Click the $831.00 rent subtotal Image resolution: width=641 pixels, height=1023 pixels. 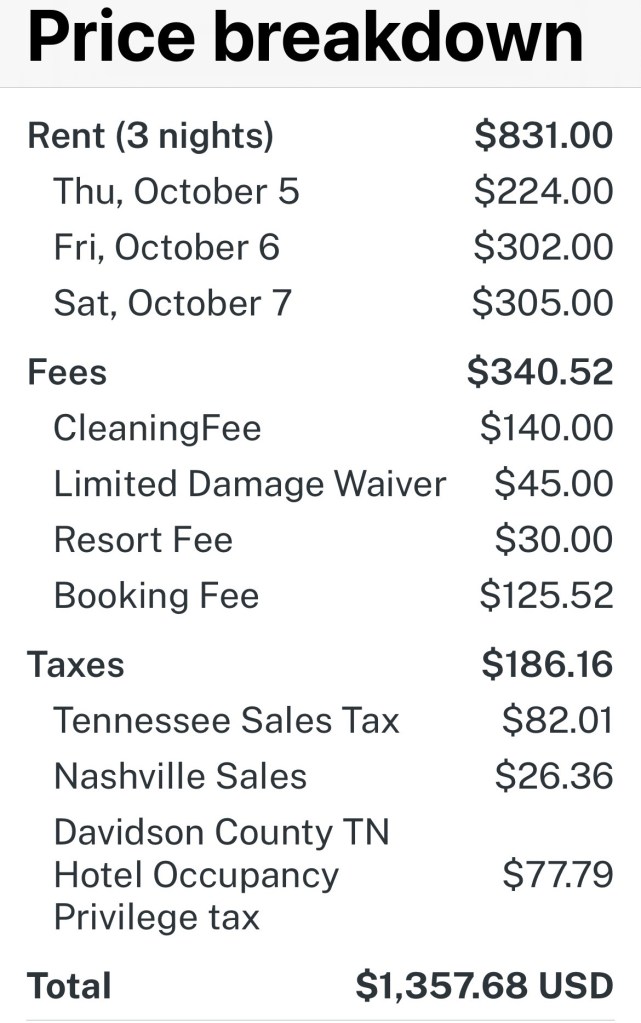(543, 136)
